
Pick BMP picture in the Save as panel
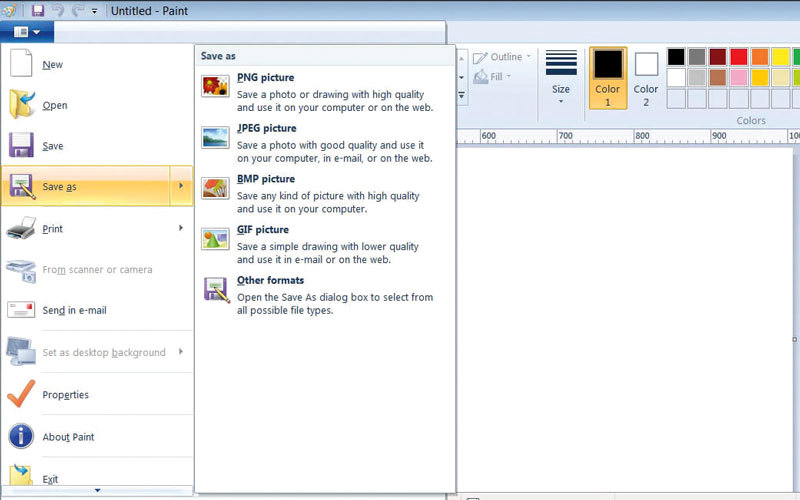265,180
